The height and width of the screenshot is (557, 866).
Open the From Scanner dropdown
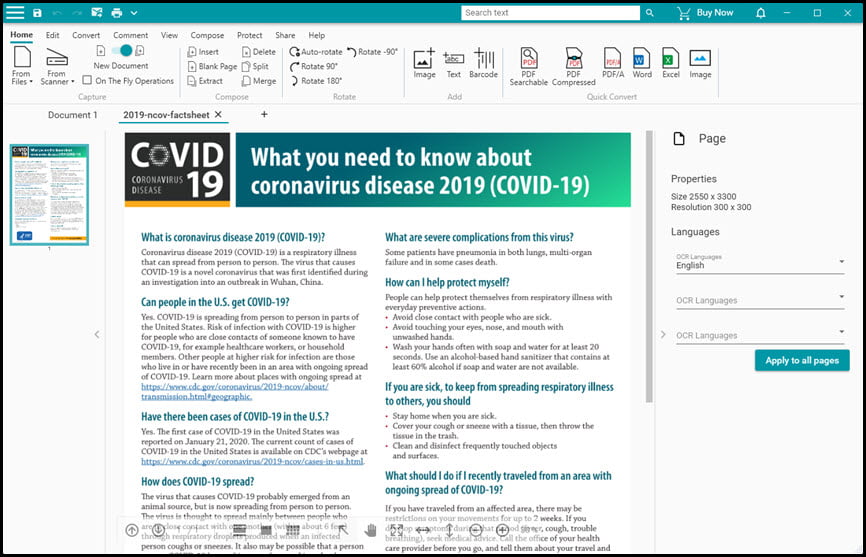pyautogui.click(x=57, y=67)
